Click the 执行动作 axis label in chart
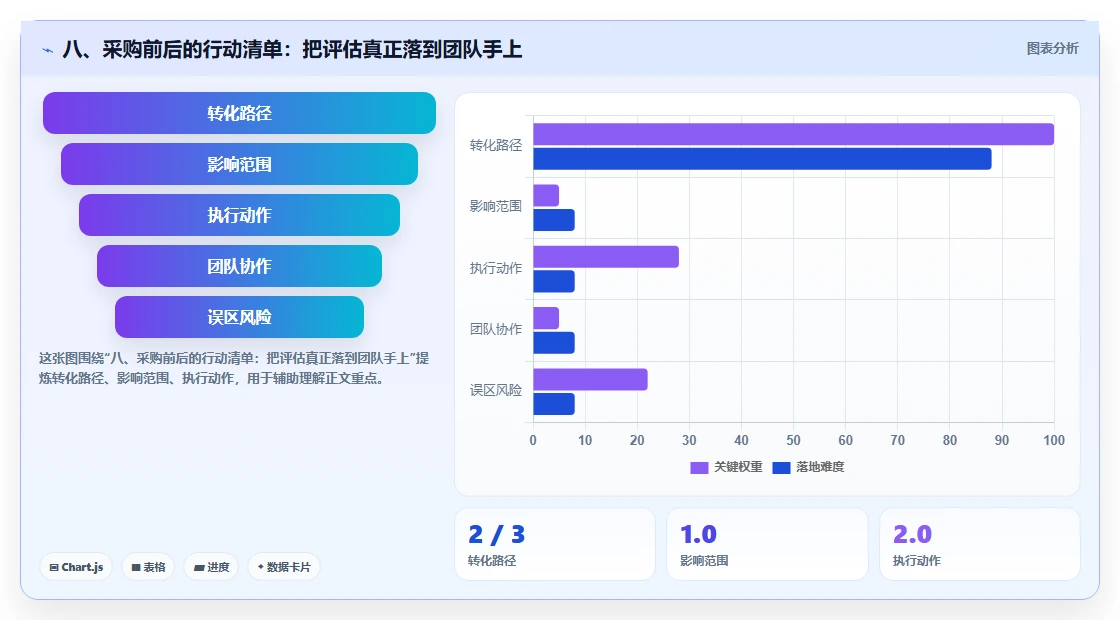This screenshot has width=1120, height=620. [x=496, y=269]
